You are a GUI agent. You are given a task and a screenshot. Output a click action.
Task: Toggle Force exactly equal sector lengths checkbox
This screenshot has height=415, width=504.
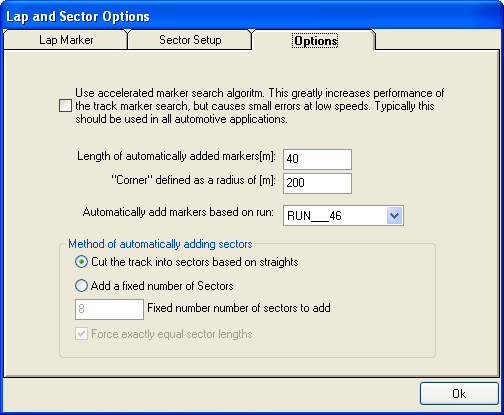pyautogui.click(x=81, y=334)
